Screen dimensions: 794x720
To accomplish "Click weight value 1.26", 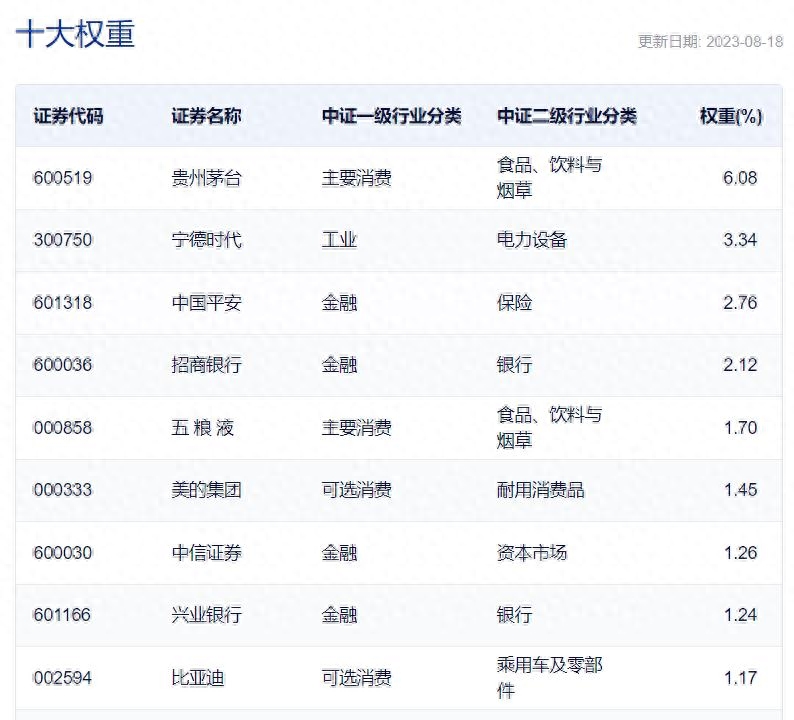I will pyautogui.click(x=740, y=552).
